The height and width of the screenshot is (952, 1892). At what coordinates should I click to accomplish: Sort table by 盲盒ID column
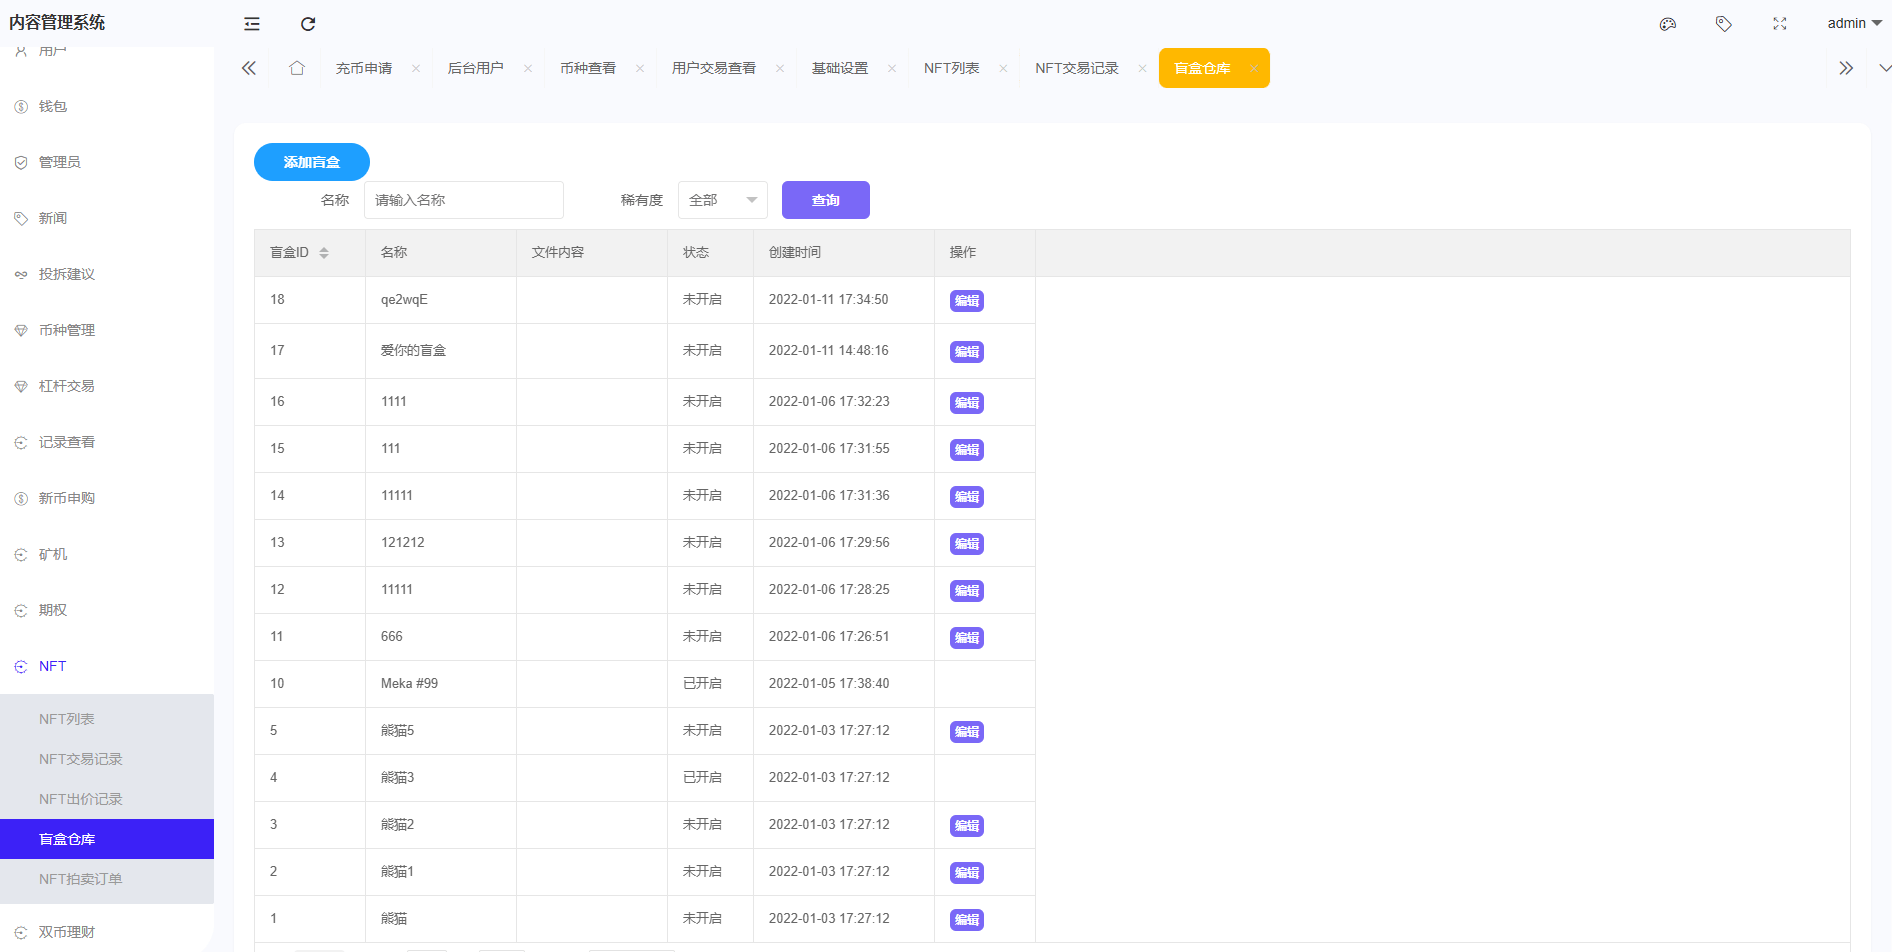coord(324,253)
